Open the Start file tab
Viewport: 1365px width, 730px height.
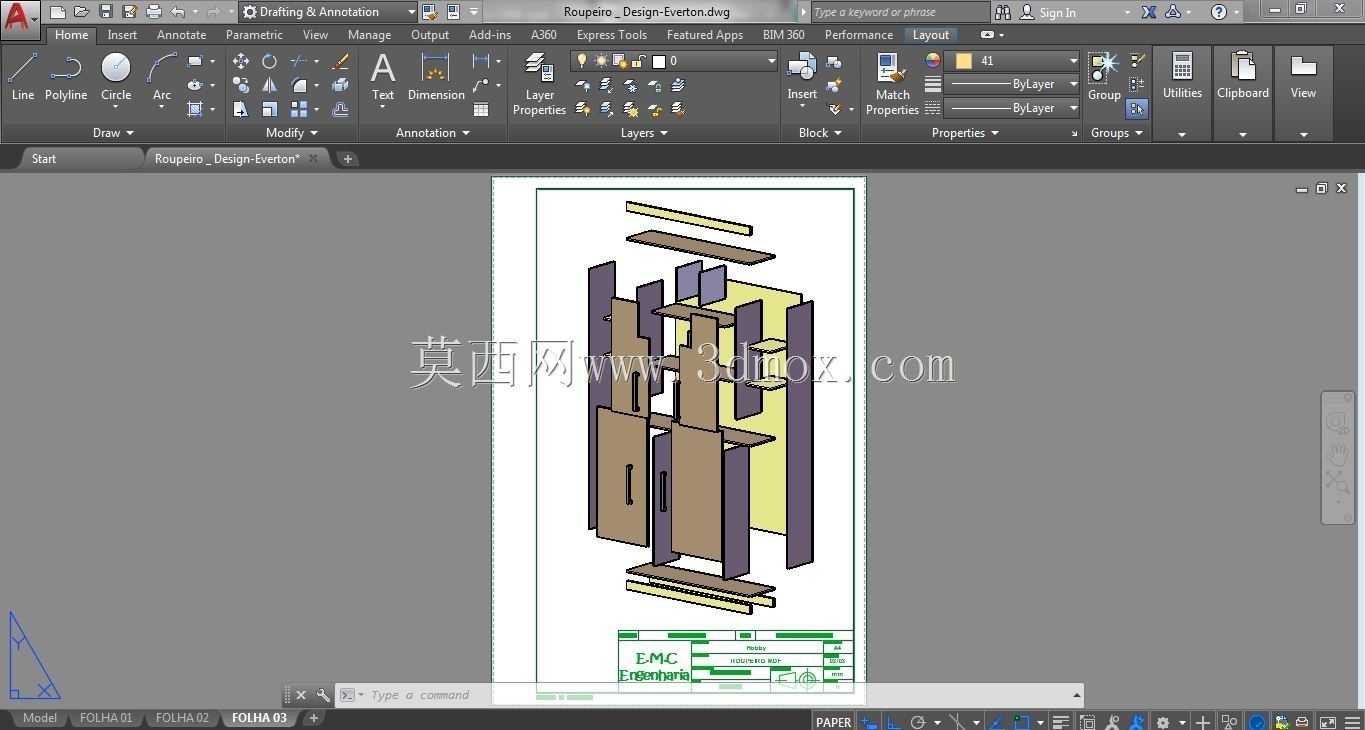pyautogui.click(x=44, y=159)
